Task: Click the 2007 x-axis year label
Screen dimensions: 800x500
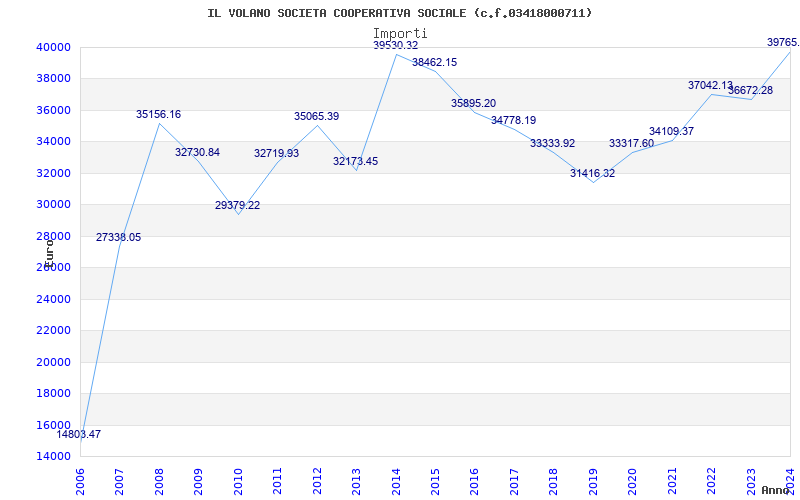Action: coord(119,482)
